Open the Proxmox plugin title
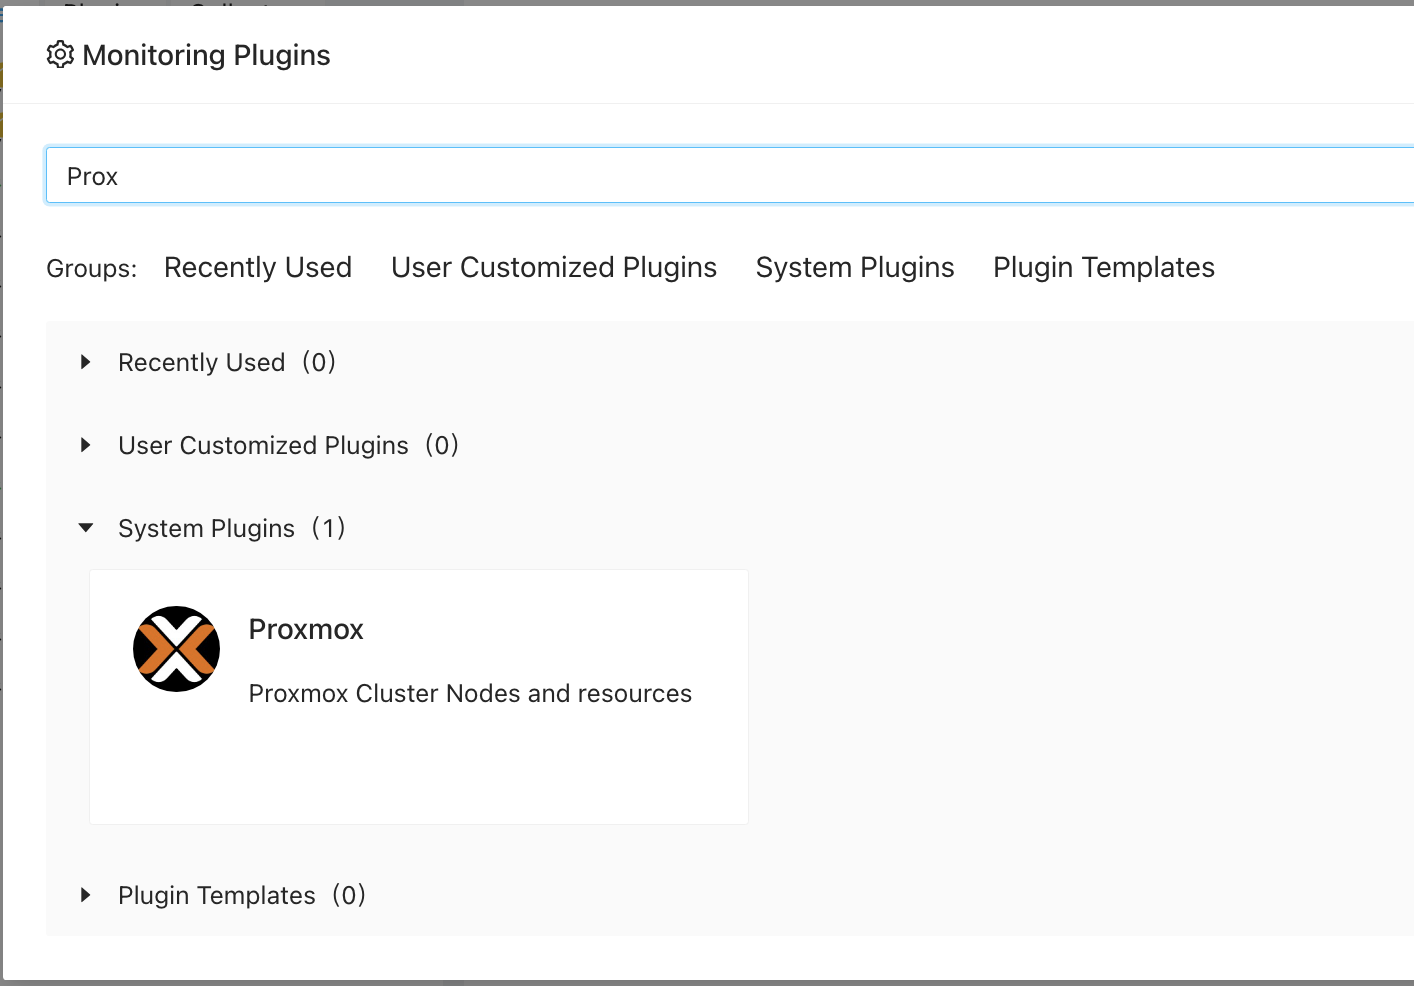1414x986 pixels. pyautogui.click(x=306, y=630)
